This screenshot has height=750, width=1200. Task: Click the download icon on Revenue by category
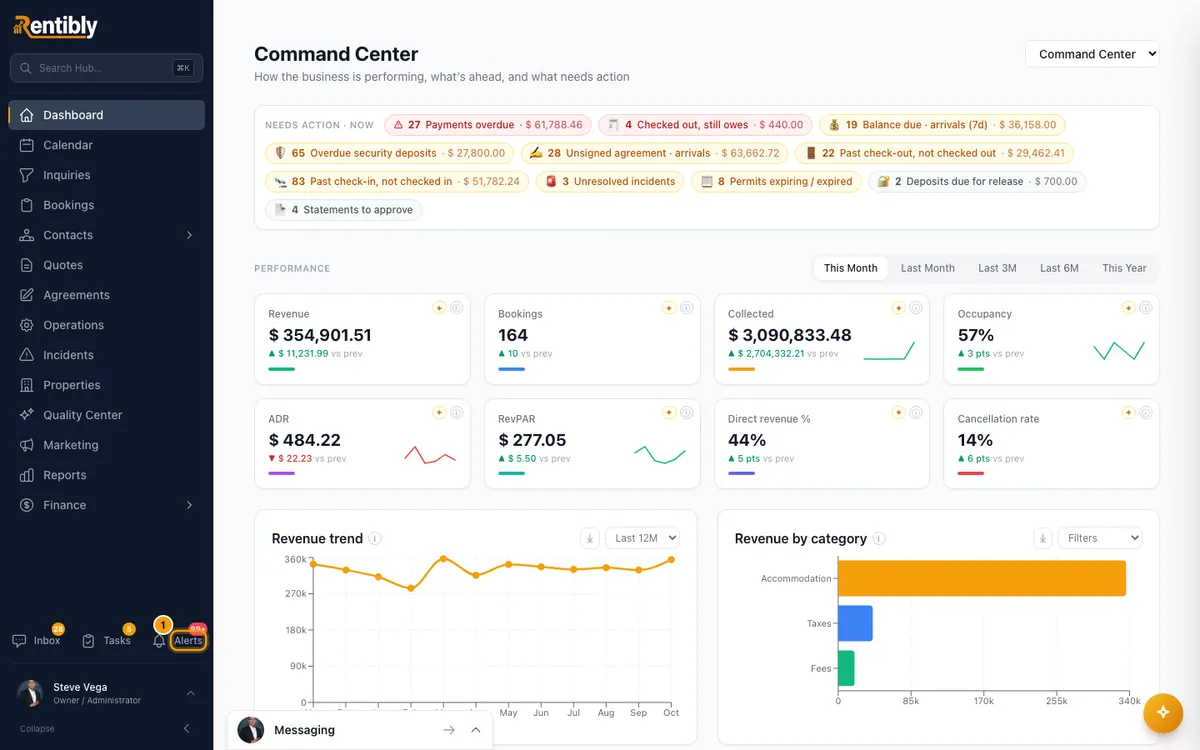(1043, 538)
